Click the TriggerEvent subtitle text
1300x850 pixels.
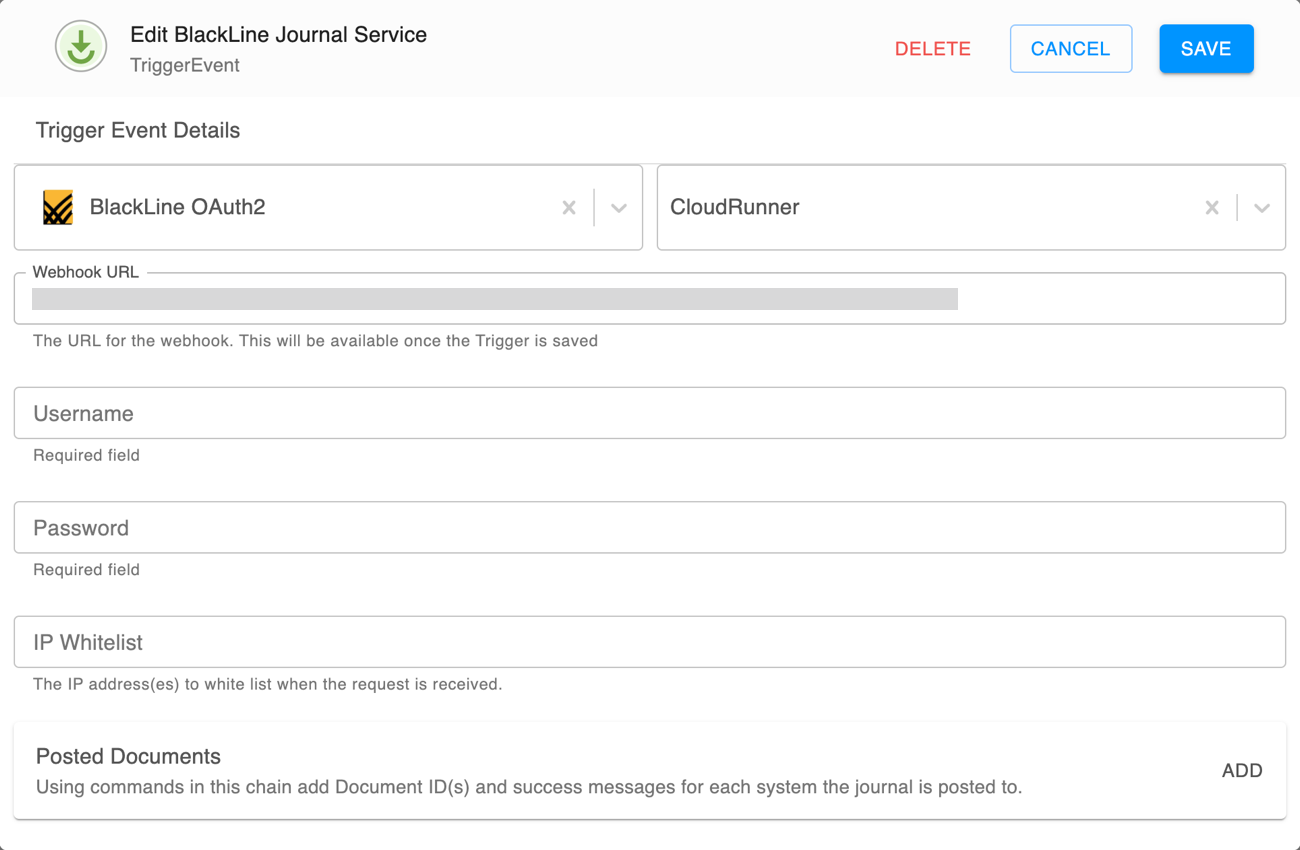[x=185, y=65]
